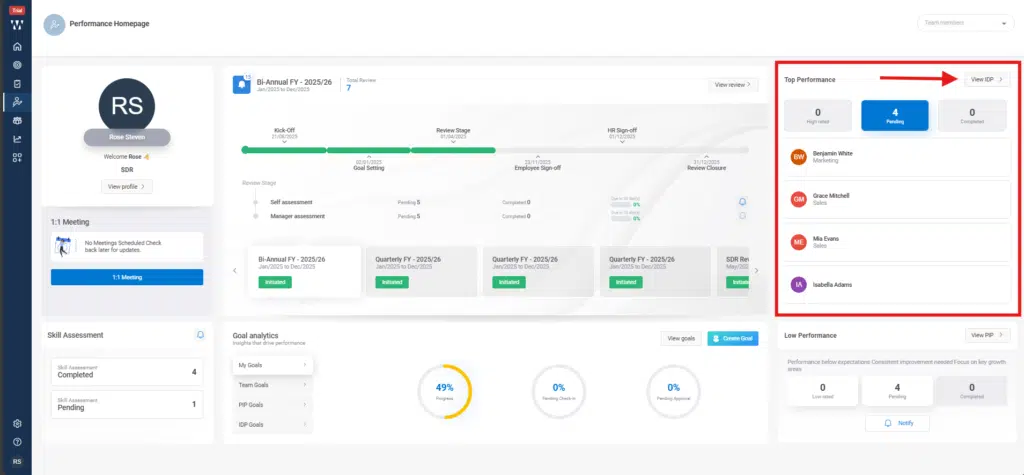Click the BW avatar for Benjamin White
Viewport: 1024px width, 475px height.
tap(798, 157)
